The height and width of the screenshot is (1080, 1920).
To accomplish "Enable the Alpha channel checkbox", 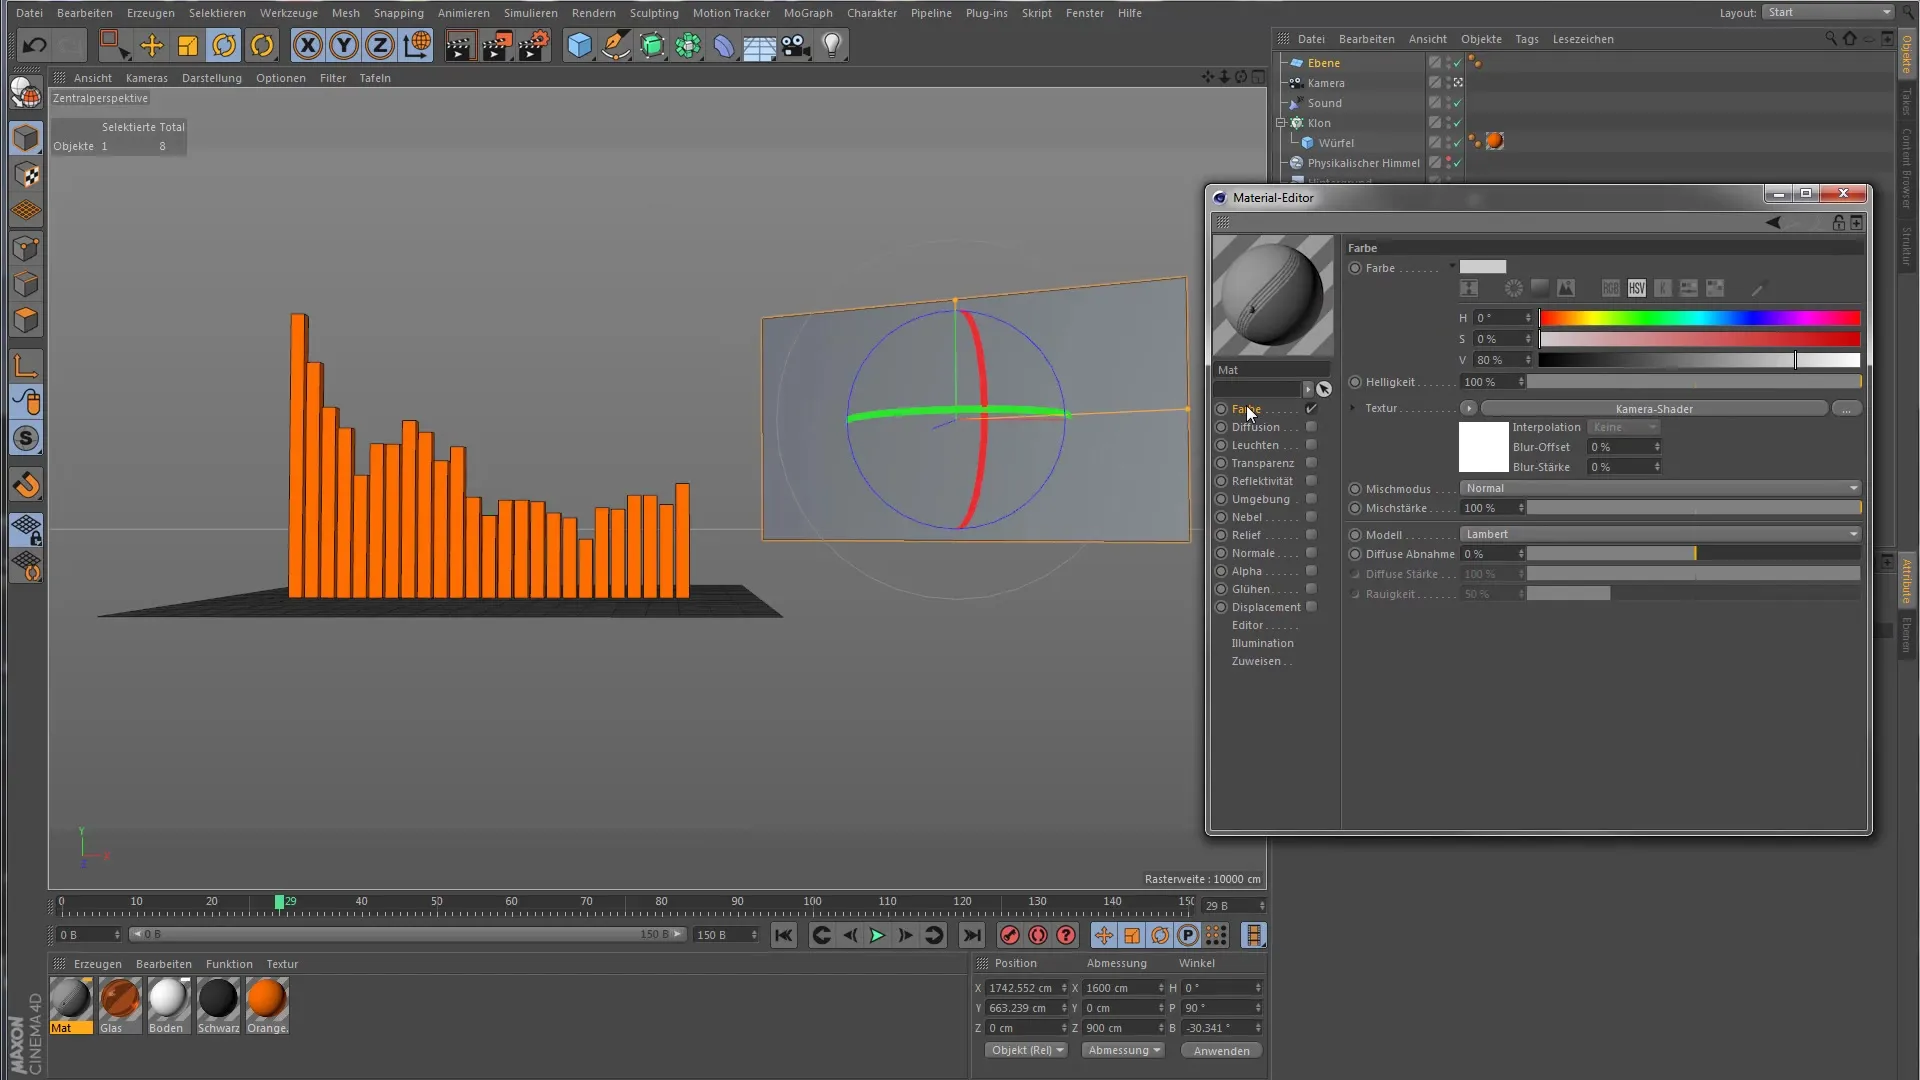I will tap(1311, 571).
